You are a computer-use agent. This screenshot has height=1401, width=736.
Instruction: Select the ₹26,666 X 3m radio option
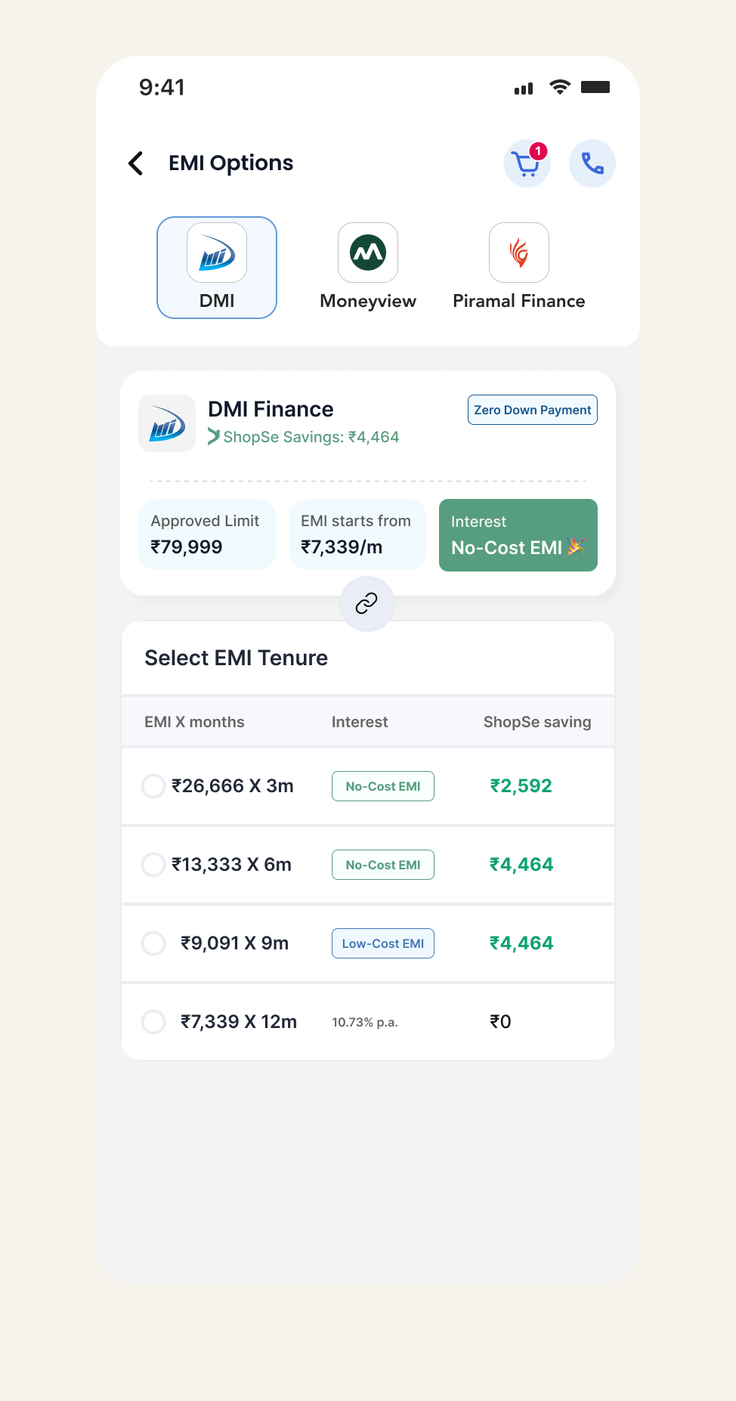(x=153, y=786)
